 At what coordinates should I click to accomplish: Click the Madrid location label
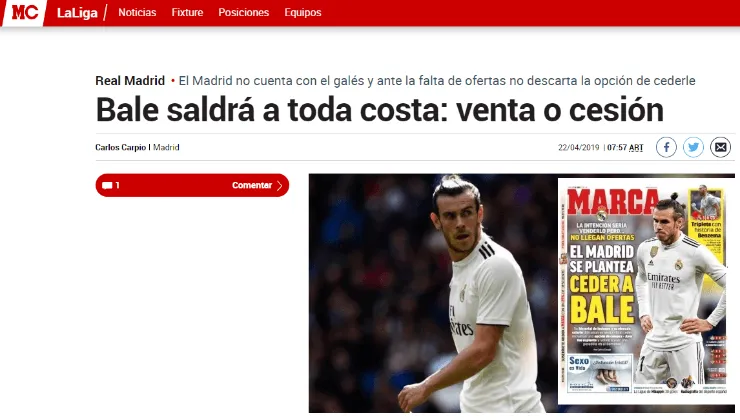point(166,147)
